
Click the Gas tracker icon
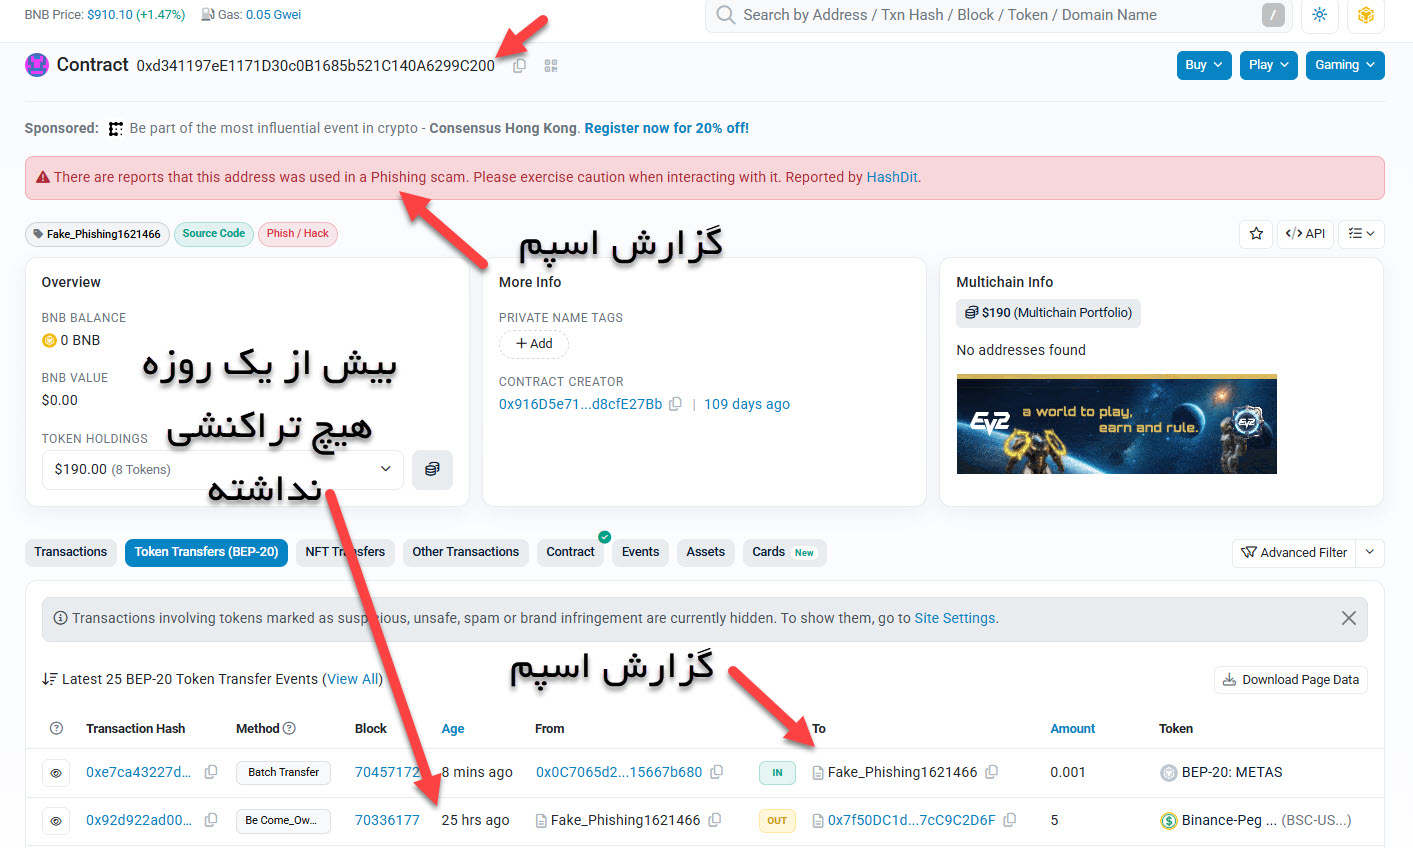[x=206, y=14]
